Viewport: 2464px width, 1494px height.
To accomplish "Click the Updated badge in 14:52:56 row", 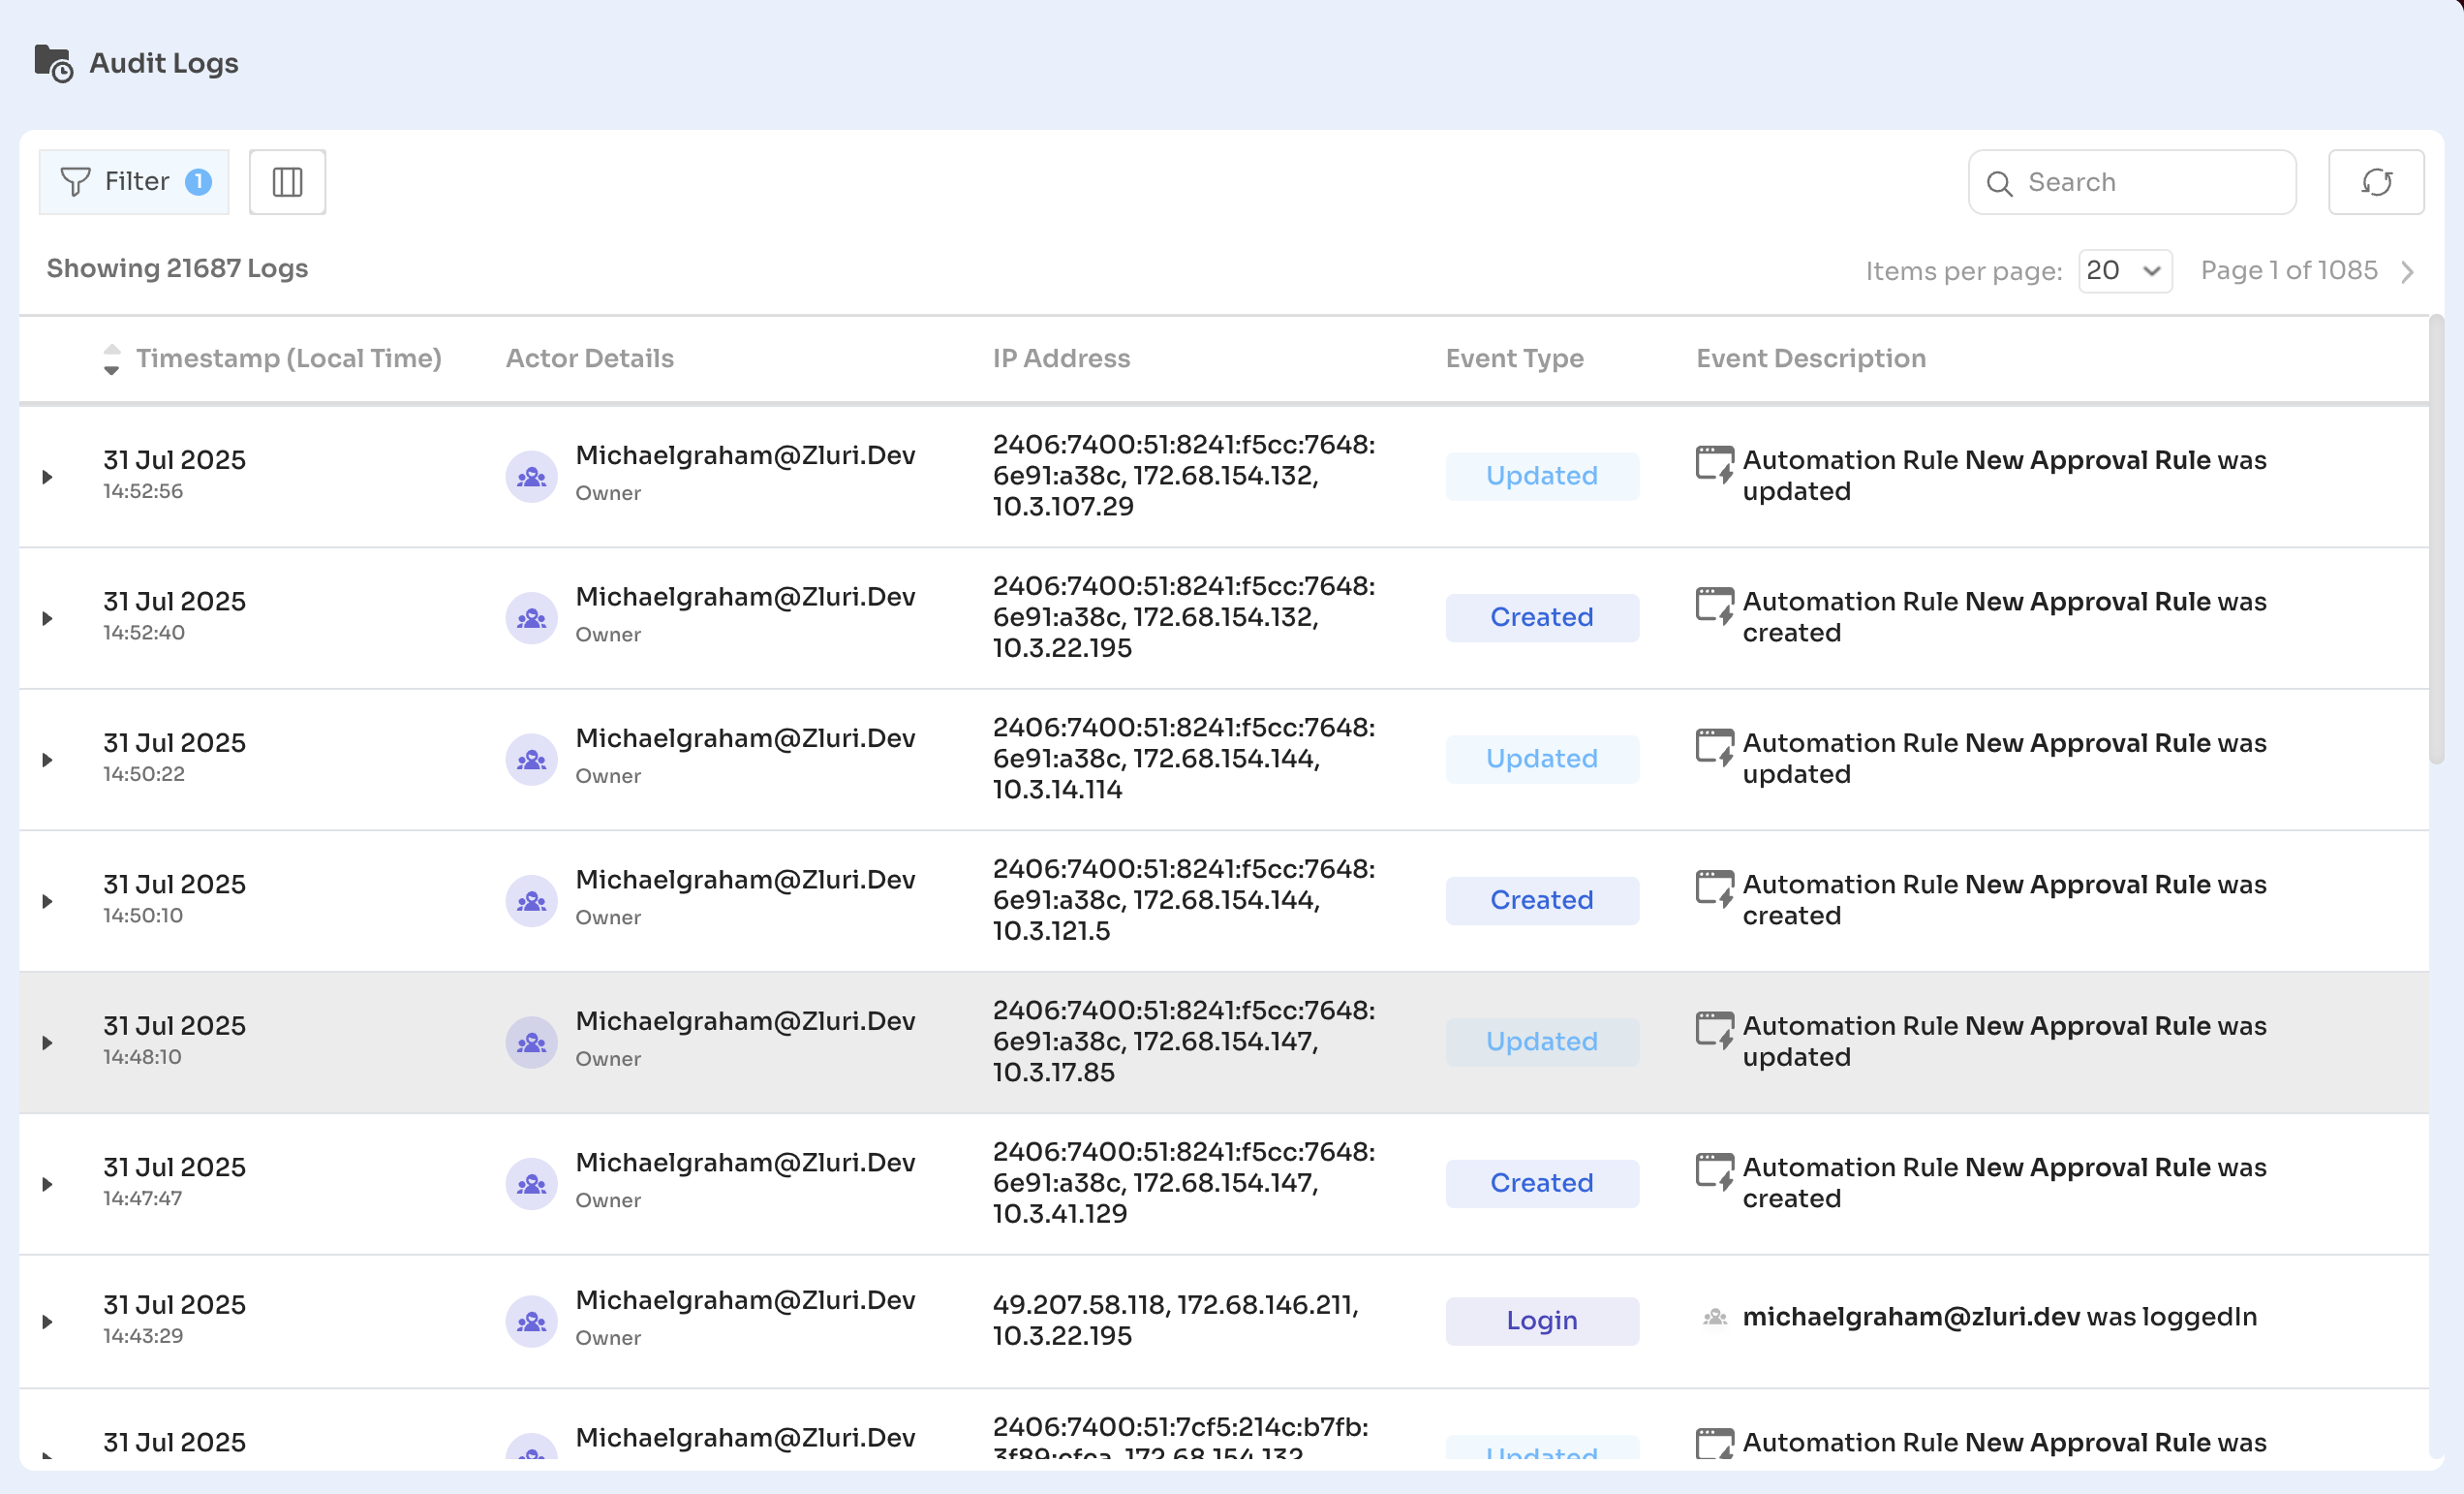I will pyautogui.click(x=1541, y=476).
